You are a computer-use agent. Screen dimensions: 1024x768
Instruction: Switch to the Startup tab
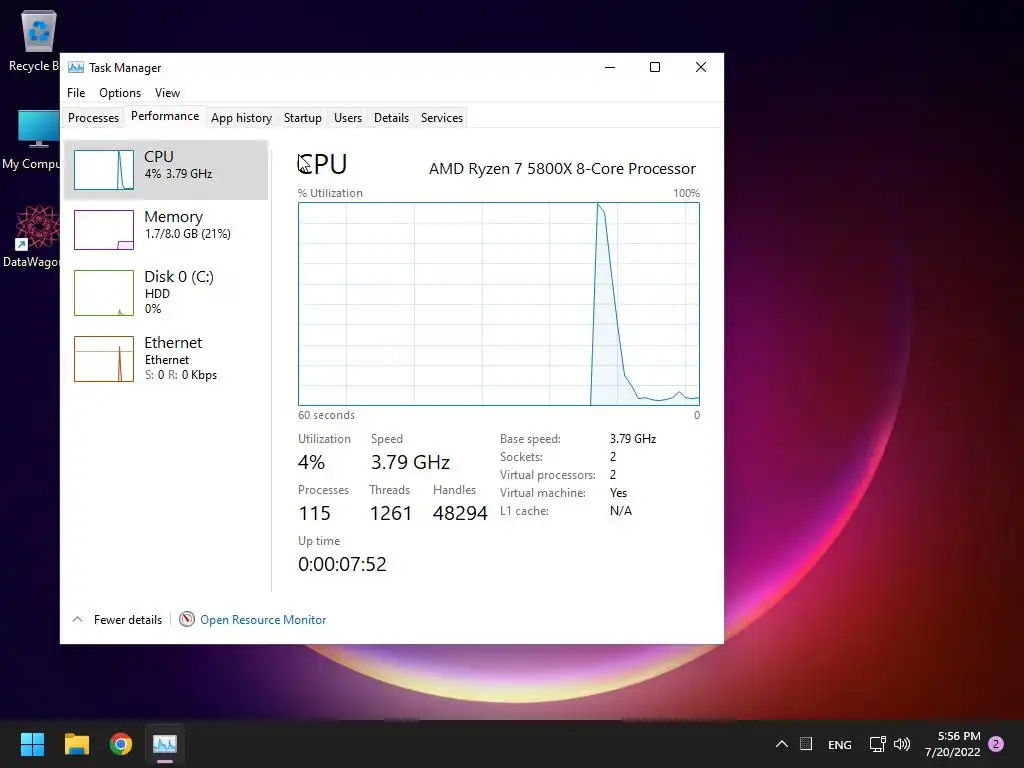(x=302, y=118)
